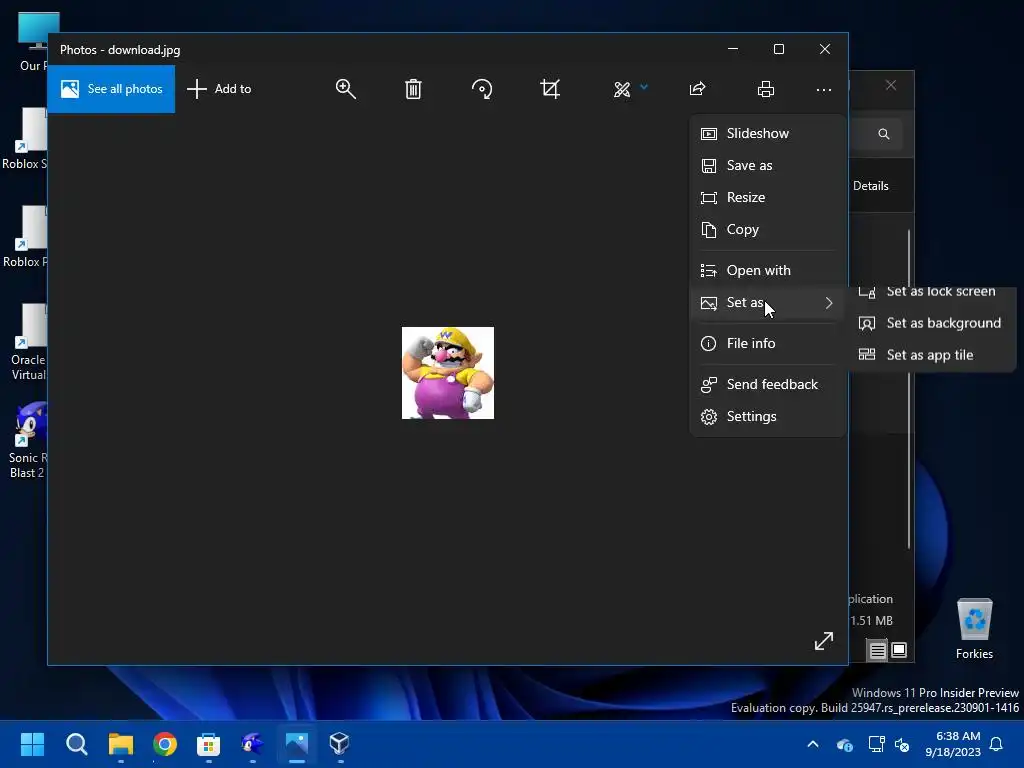
Task: Click the Wario image thumbnail
Action: coord(448,373)
